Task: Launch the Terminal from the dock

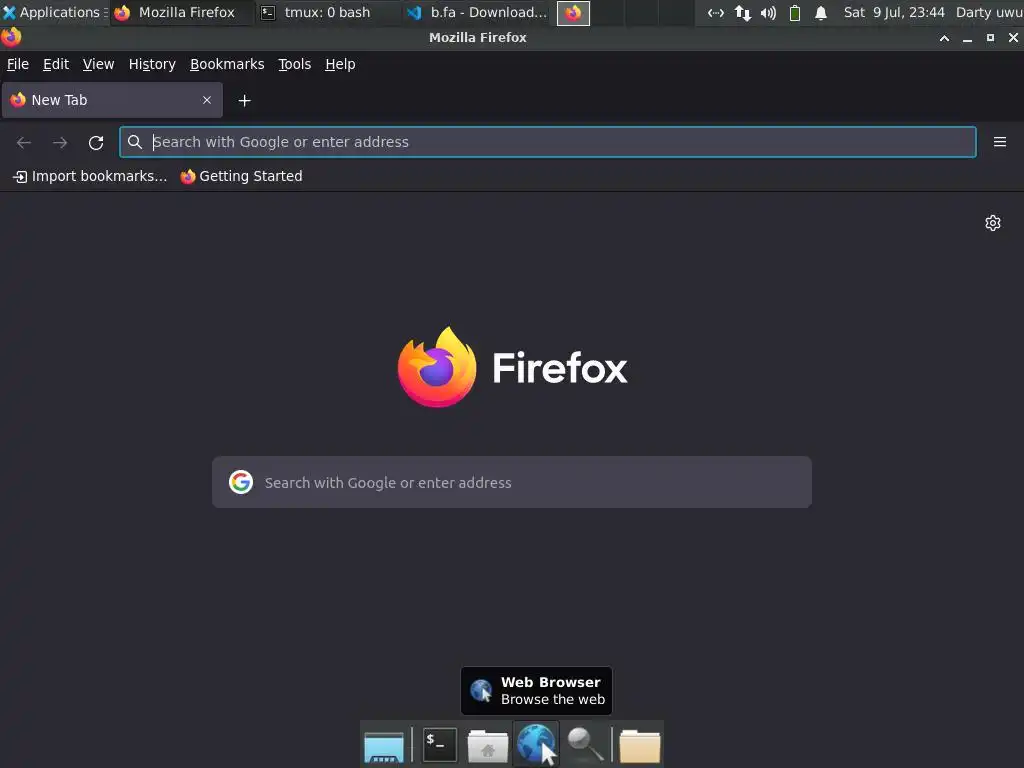Action: tap(440, 745)
